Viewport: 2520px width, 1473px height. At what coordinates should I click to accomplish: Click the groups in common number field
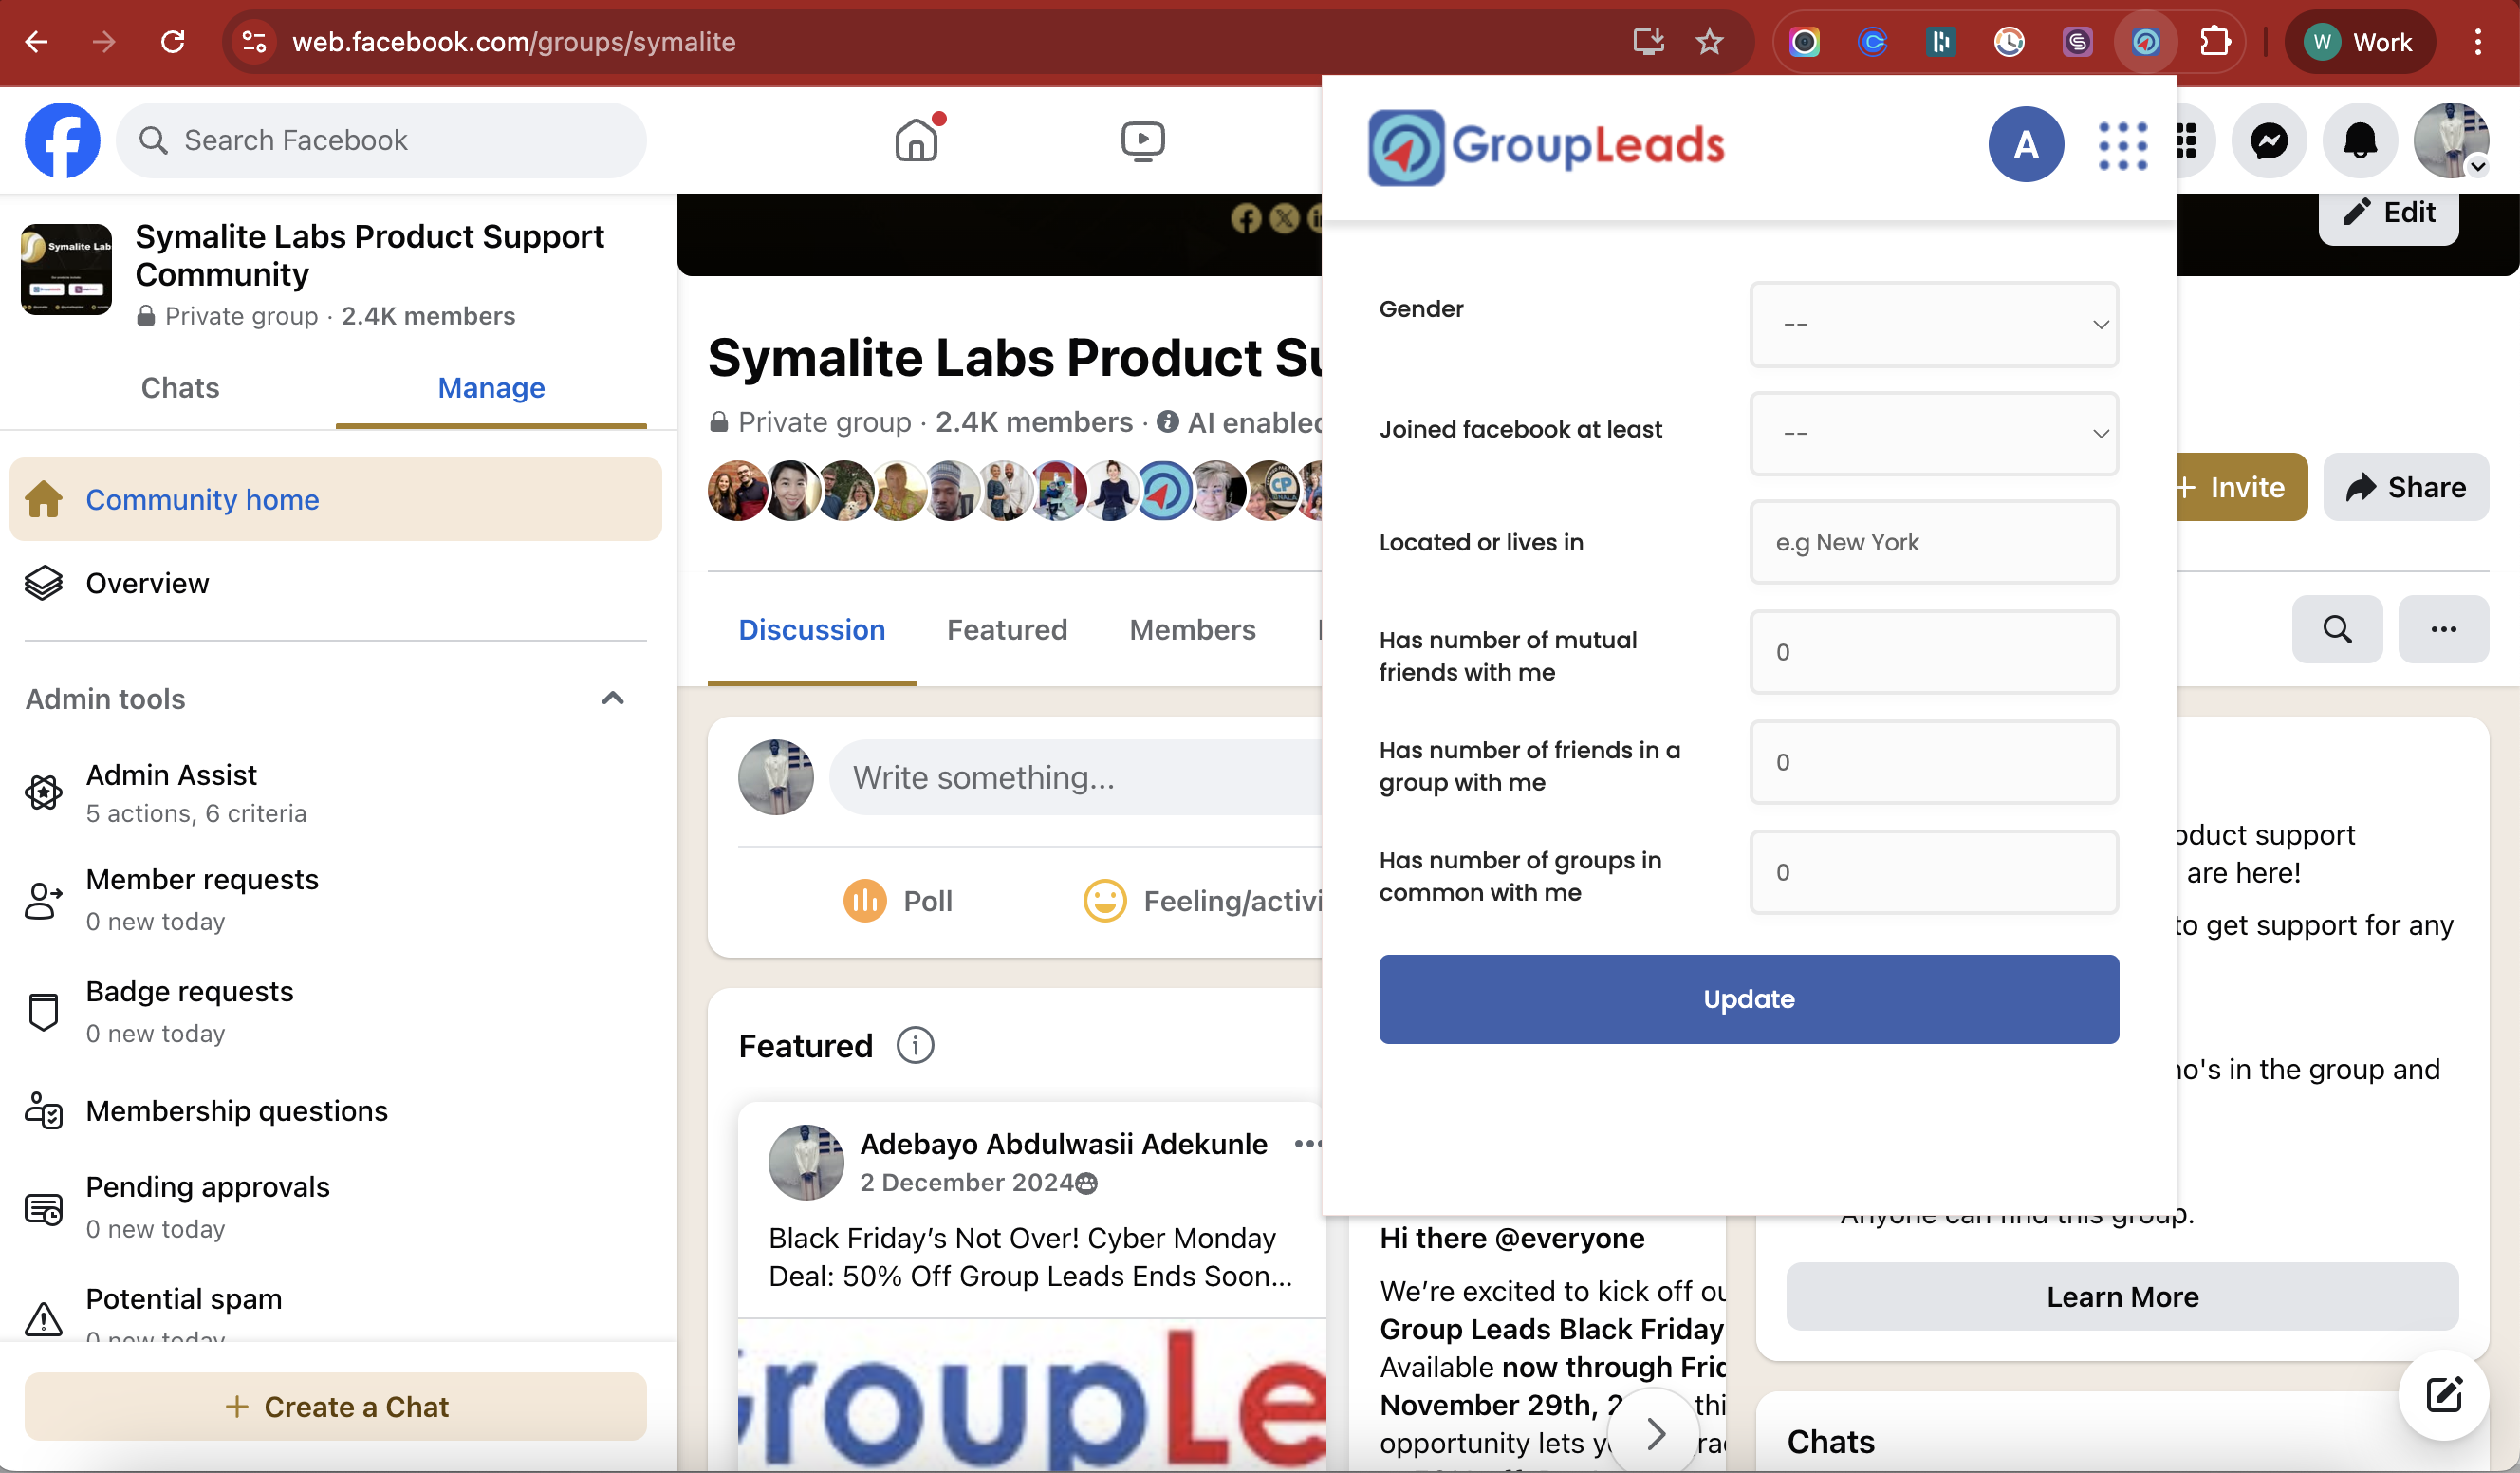(1934, 872)
